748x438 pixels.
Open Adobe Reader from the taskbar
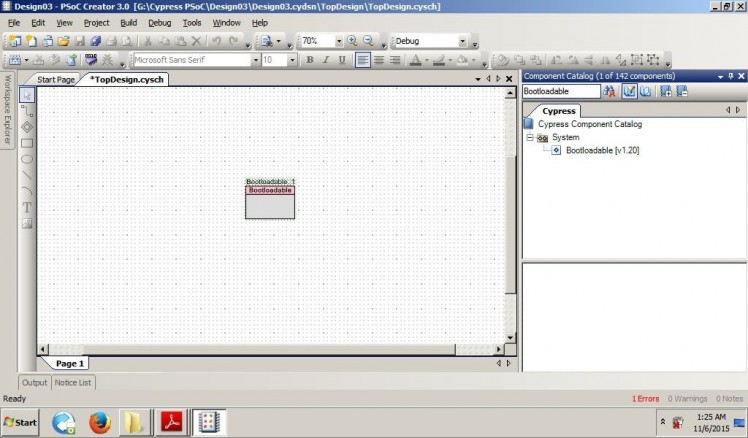coord(171,422)
